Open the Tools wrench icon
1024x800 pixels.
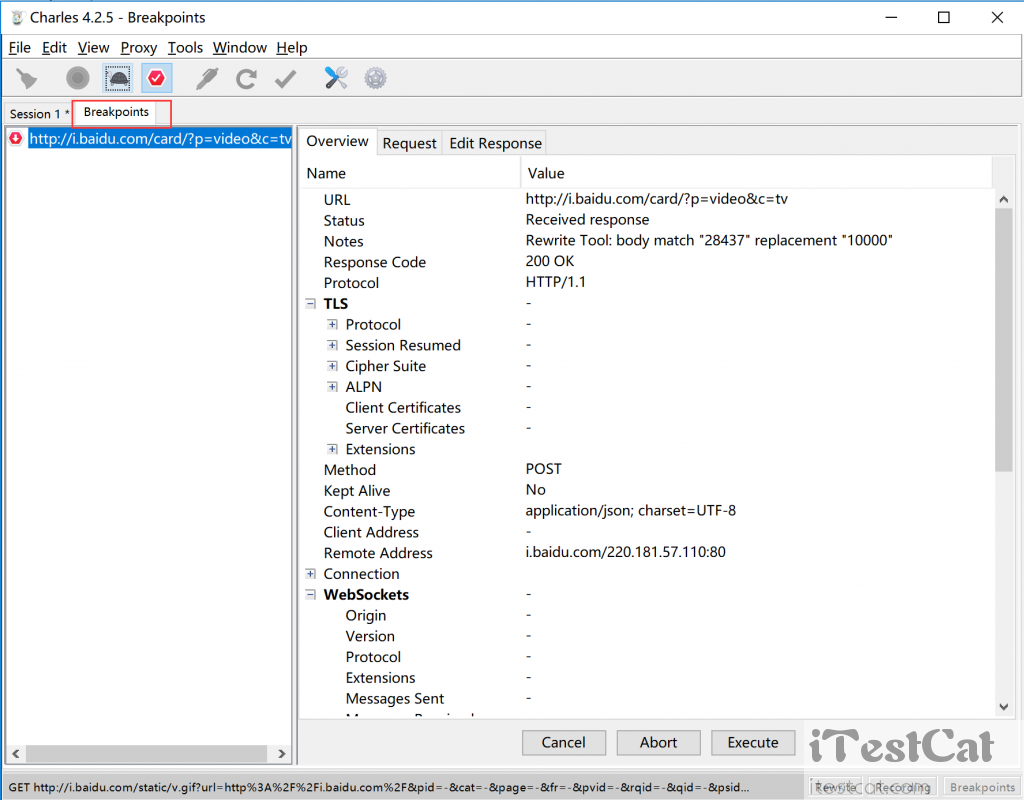(336, 79)
